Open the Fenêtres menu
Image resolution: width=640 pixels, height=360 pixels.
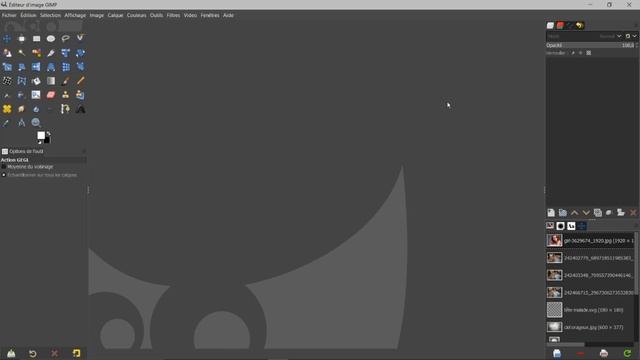(x=210, y=15)
